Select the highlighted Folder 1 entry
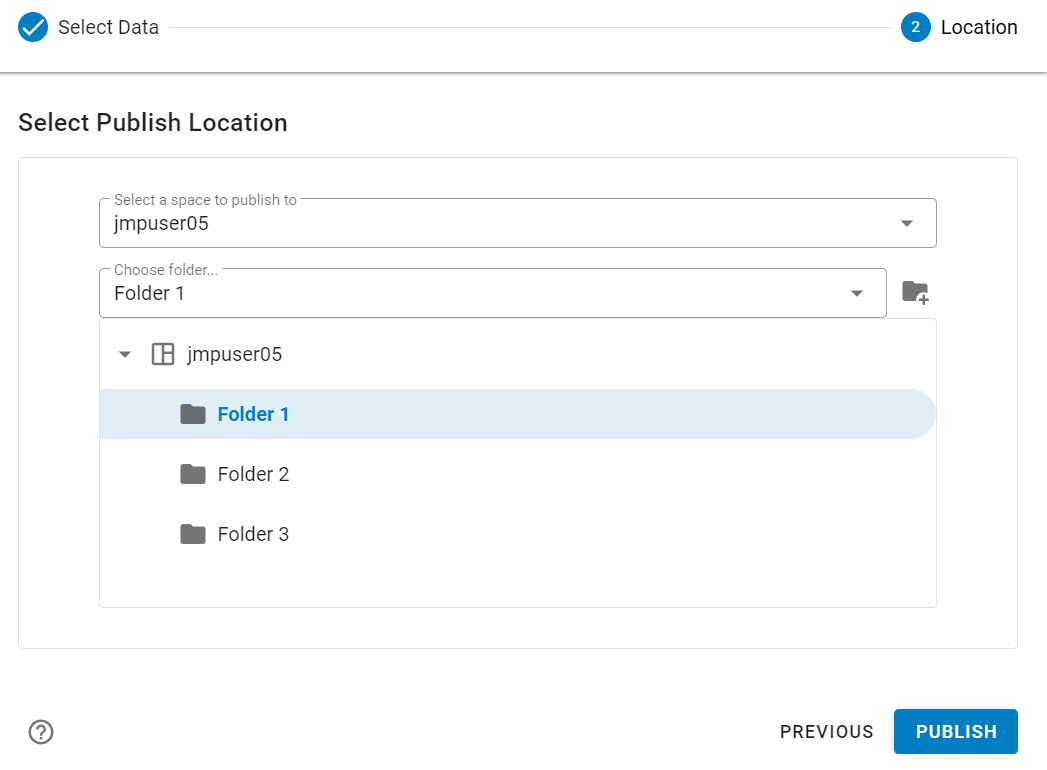Viewport: 1047px width, 770px height. pos(252,413)
